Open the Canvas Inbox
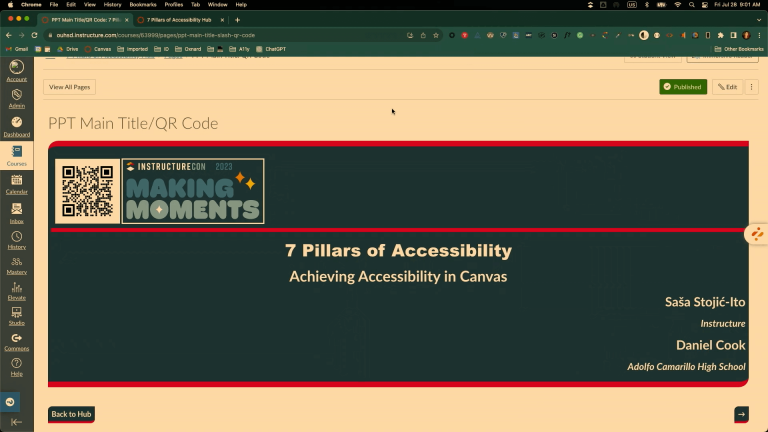Image resolution: width=768 pixels, height=432 pixels. (x=17, y=213)
